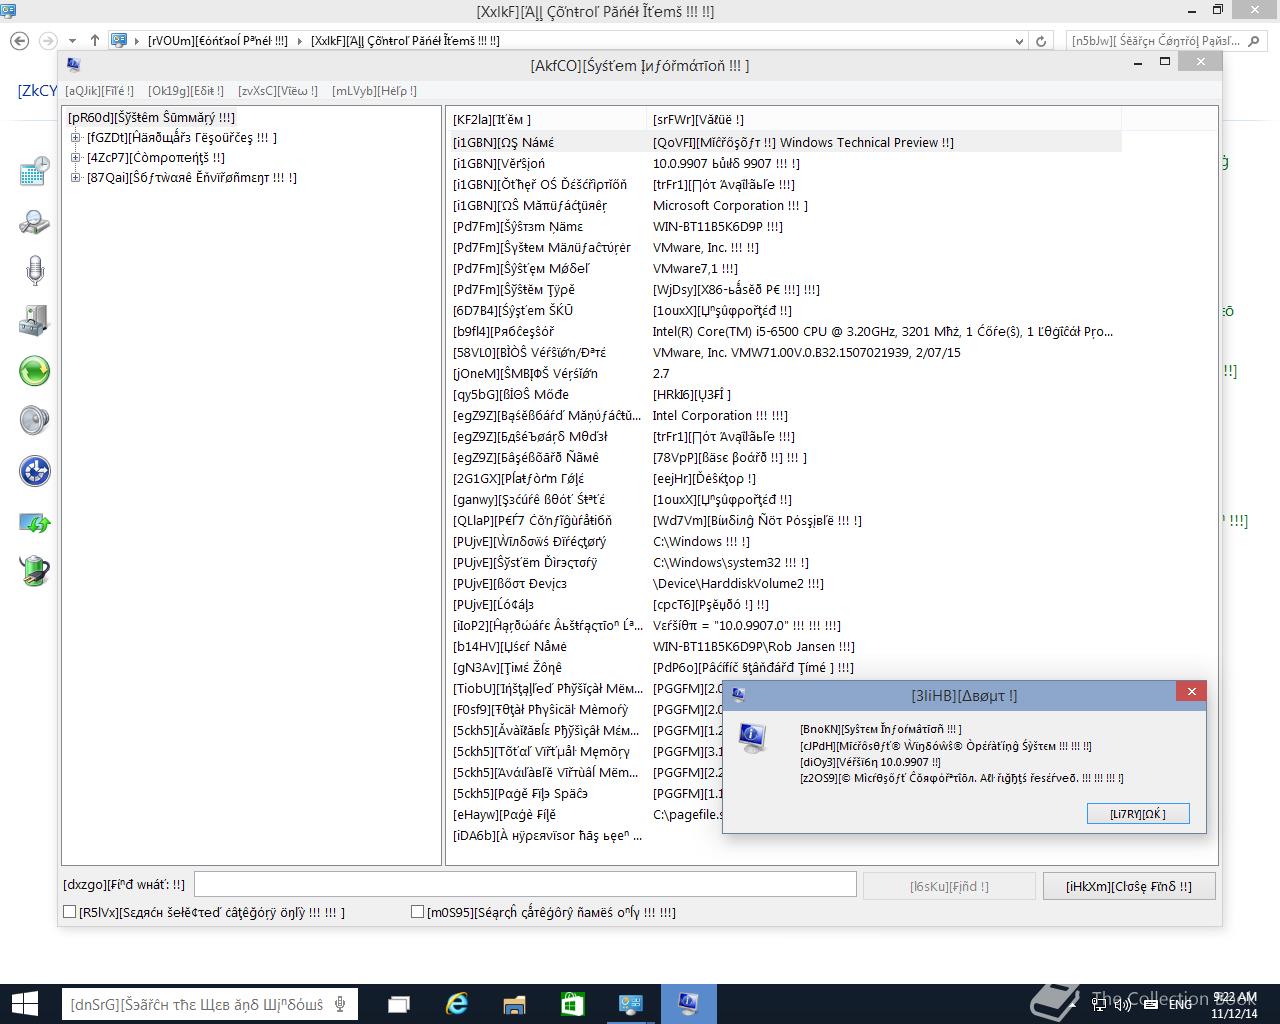This screenshot has width=1280, height=1024.
Task: Click Refresh button in Control Panel address bar
Action: 1040,41
